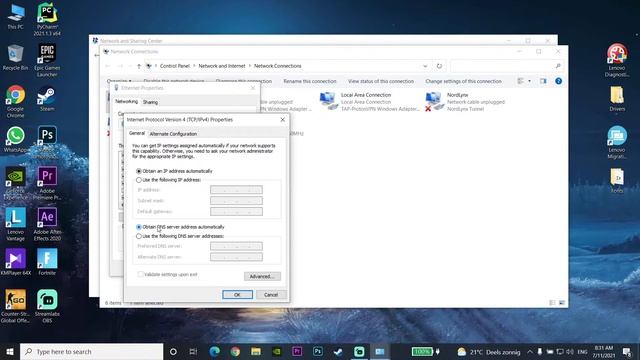The width and height of the screenshot is (640, 360).
Task: Open Streamlabs OBS from the taskbar
Action: coord(359,351)
